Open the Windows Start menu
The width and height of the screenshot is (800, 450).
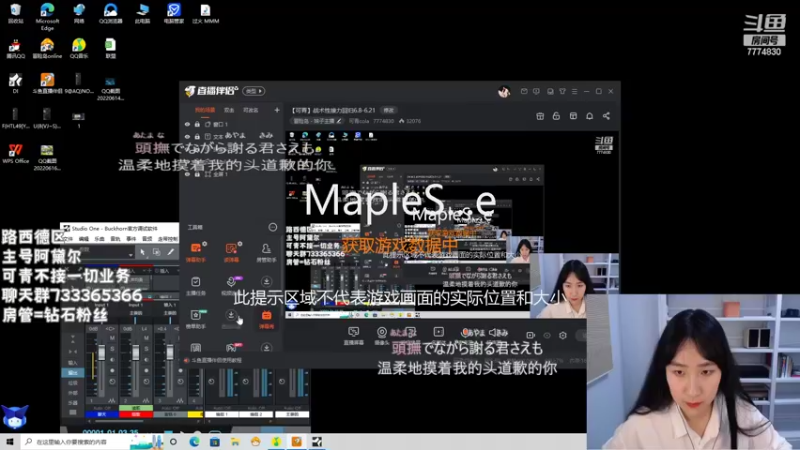click(x=10, y=442)
